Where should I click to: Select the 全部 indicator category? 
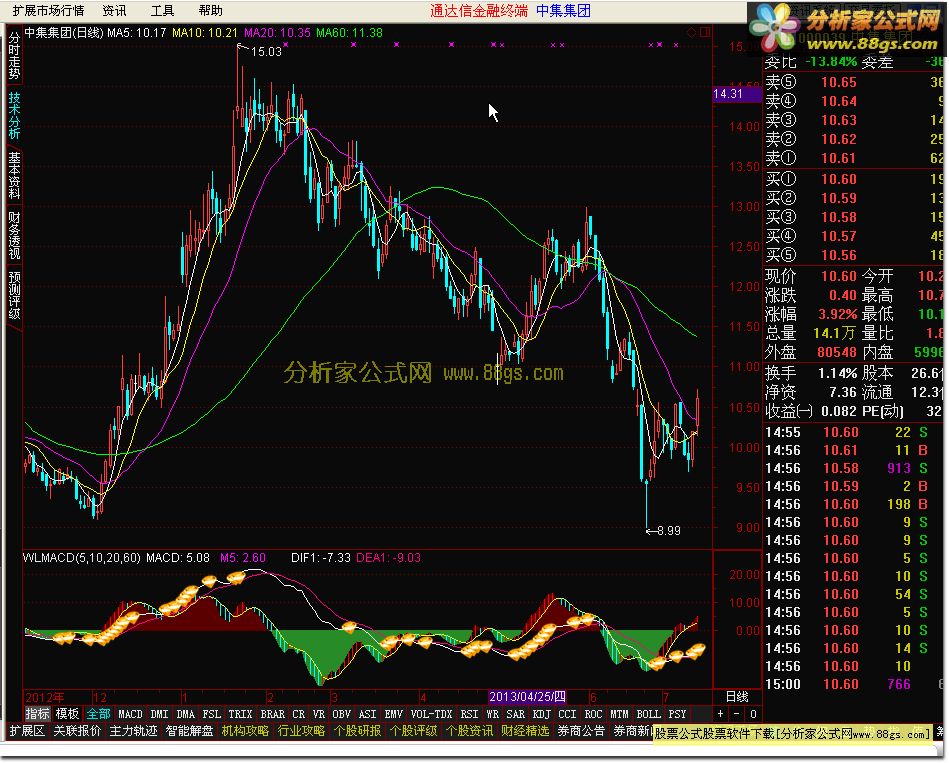[x=98, y=714]
